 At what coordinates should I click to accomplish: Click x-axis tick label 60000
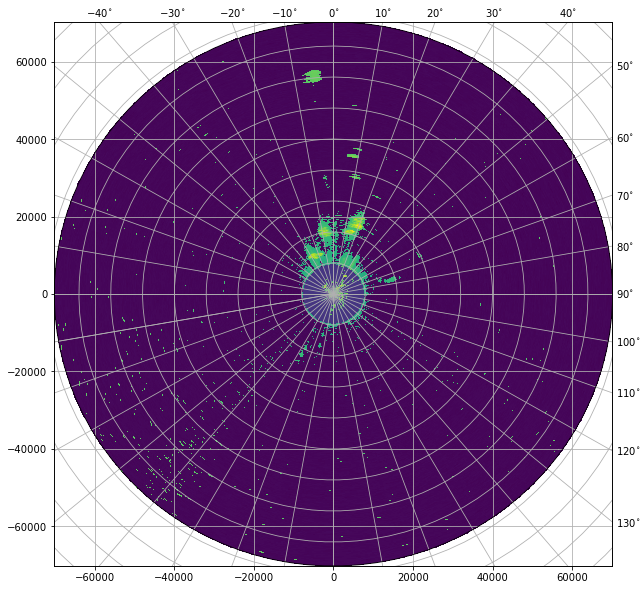[572, 577]
